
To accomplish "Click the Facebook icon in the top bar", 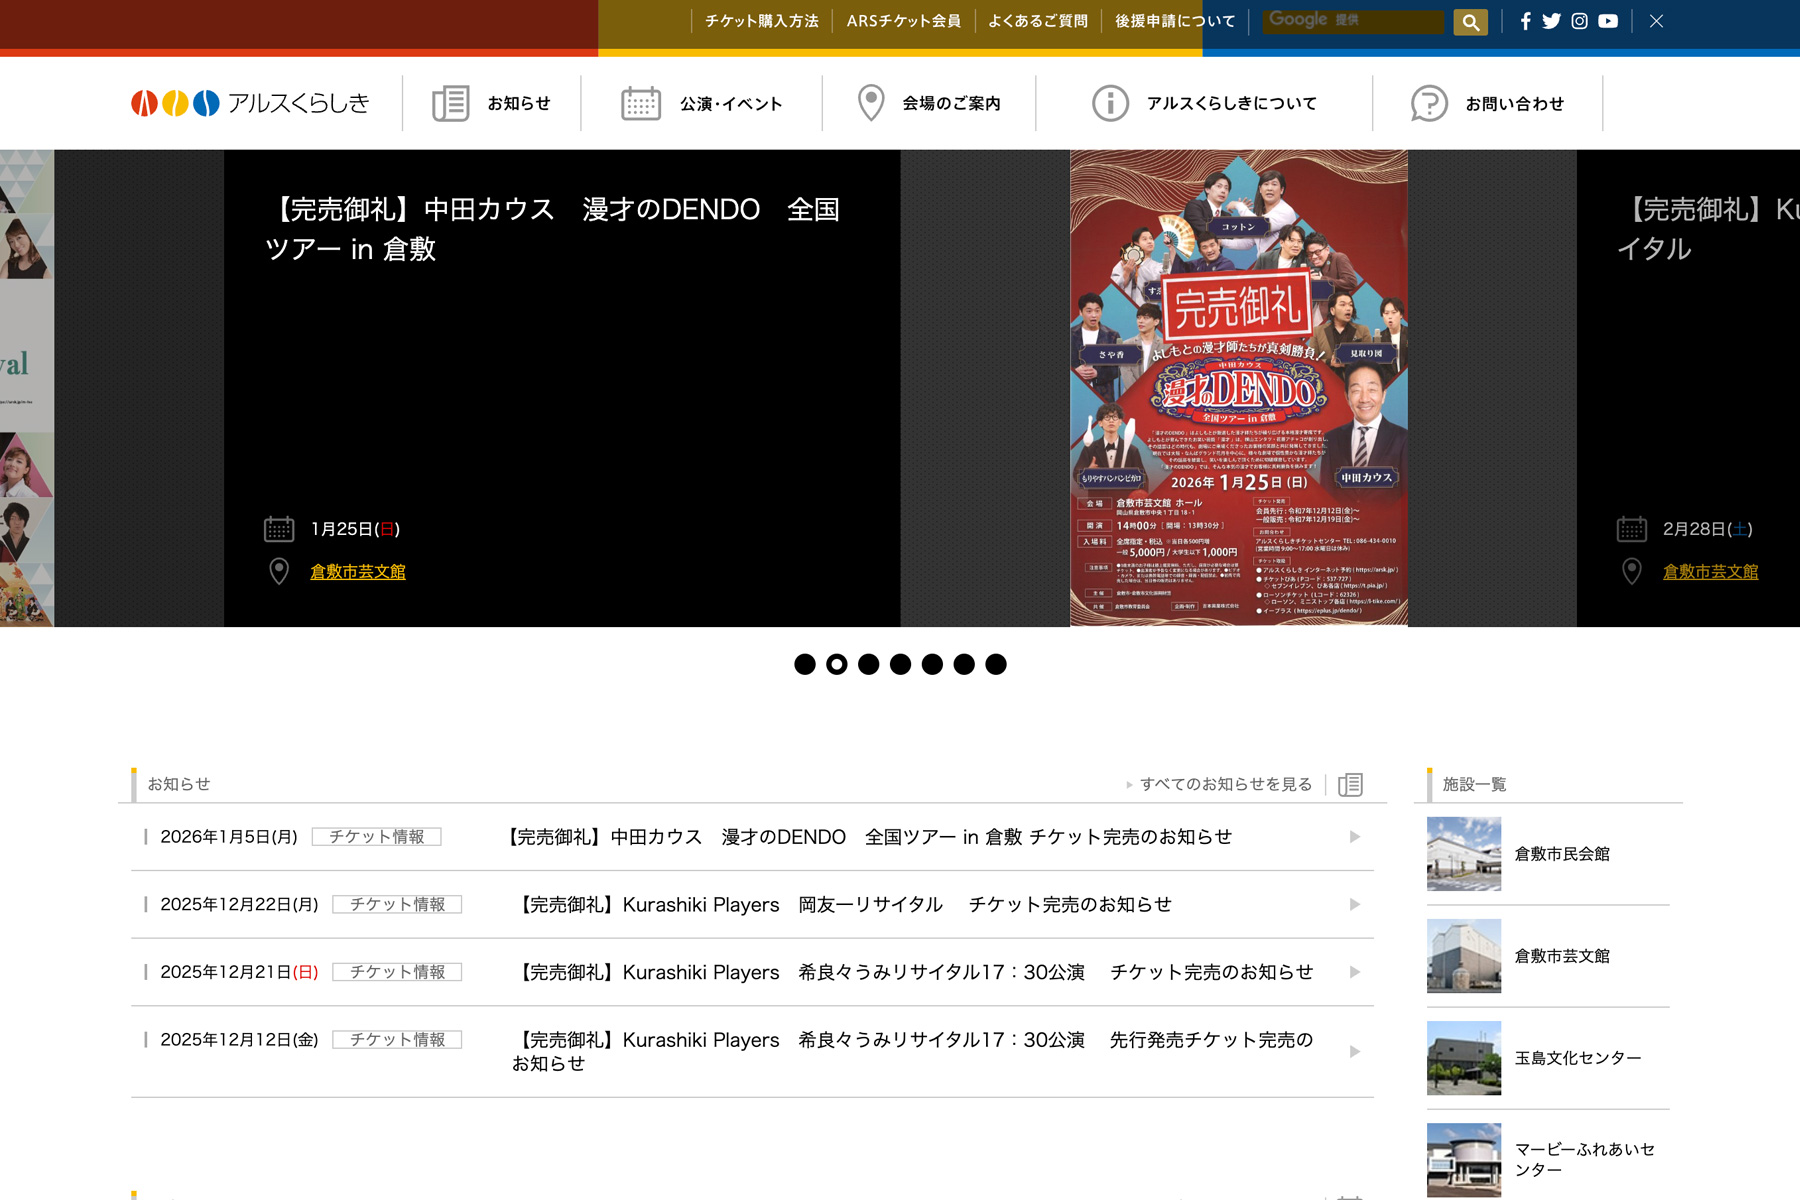I will [1525, 20].
